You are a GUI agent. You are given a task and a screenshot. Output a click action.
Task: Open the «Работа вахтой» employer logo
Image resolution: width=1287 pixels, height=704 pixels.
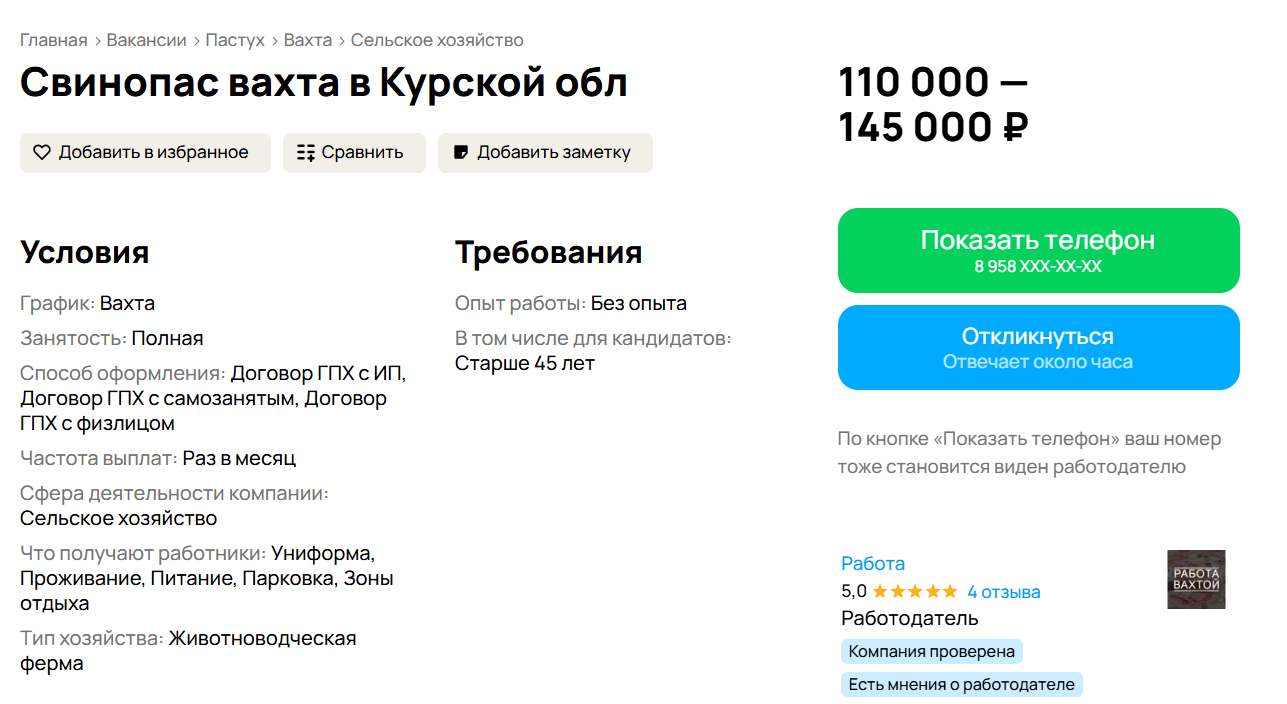click(x=1196, y=579)
